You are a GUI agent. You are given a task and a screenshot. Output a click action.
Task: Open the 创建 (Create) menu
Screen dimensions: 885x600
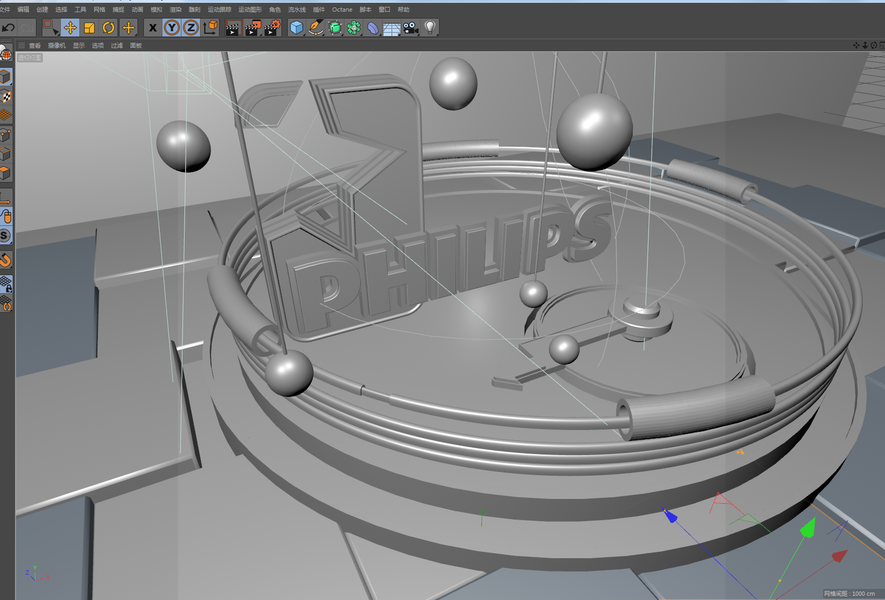(42, 10)
